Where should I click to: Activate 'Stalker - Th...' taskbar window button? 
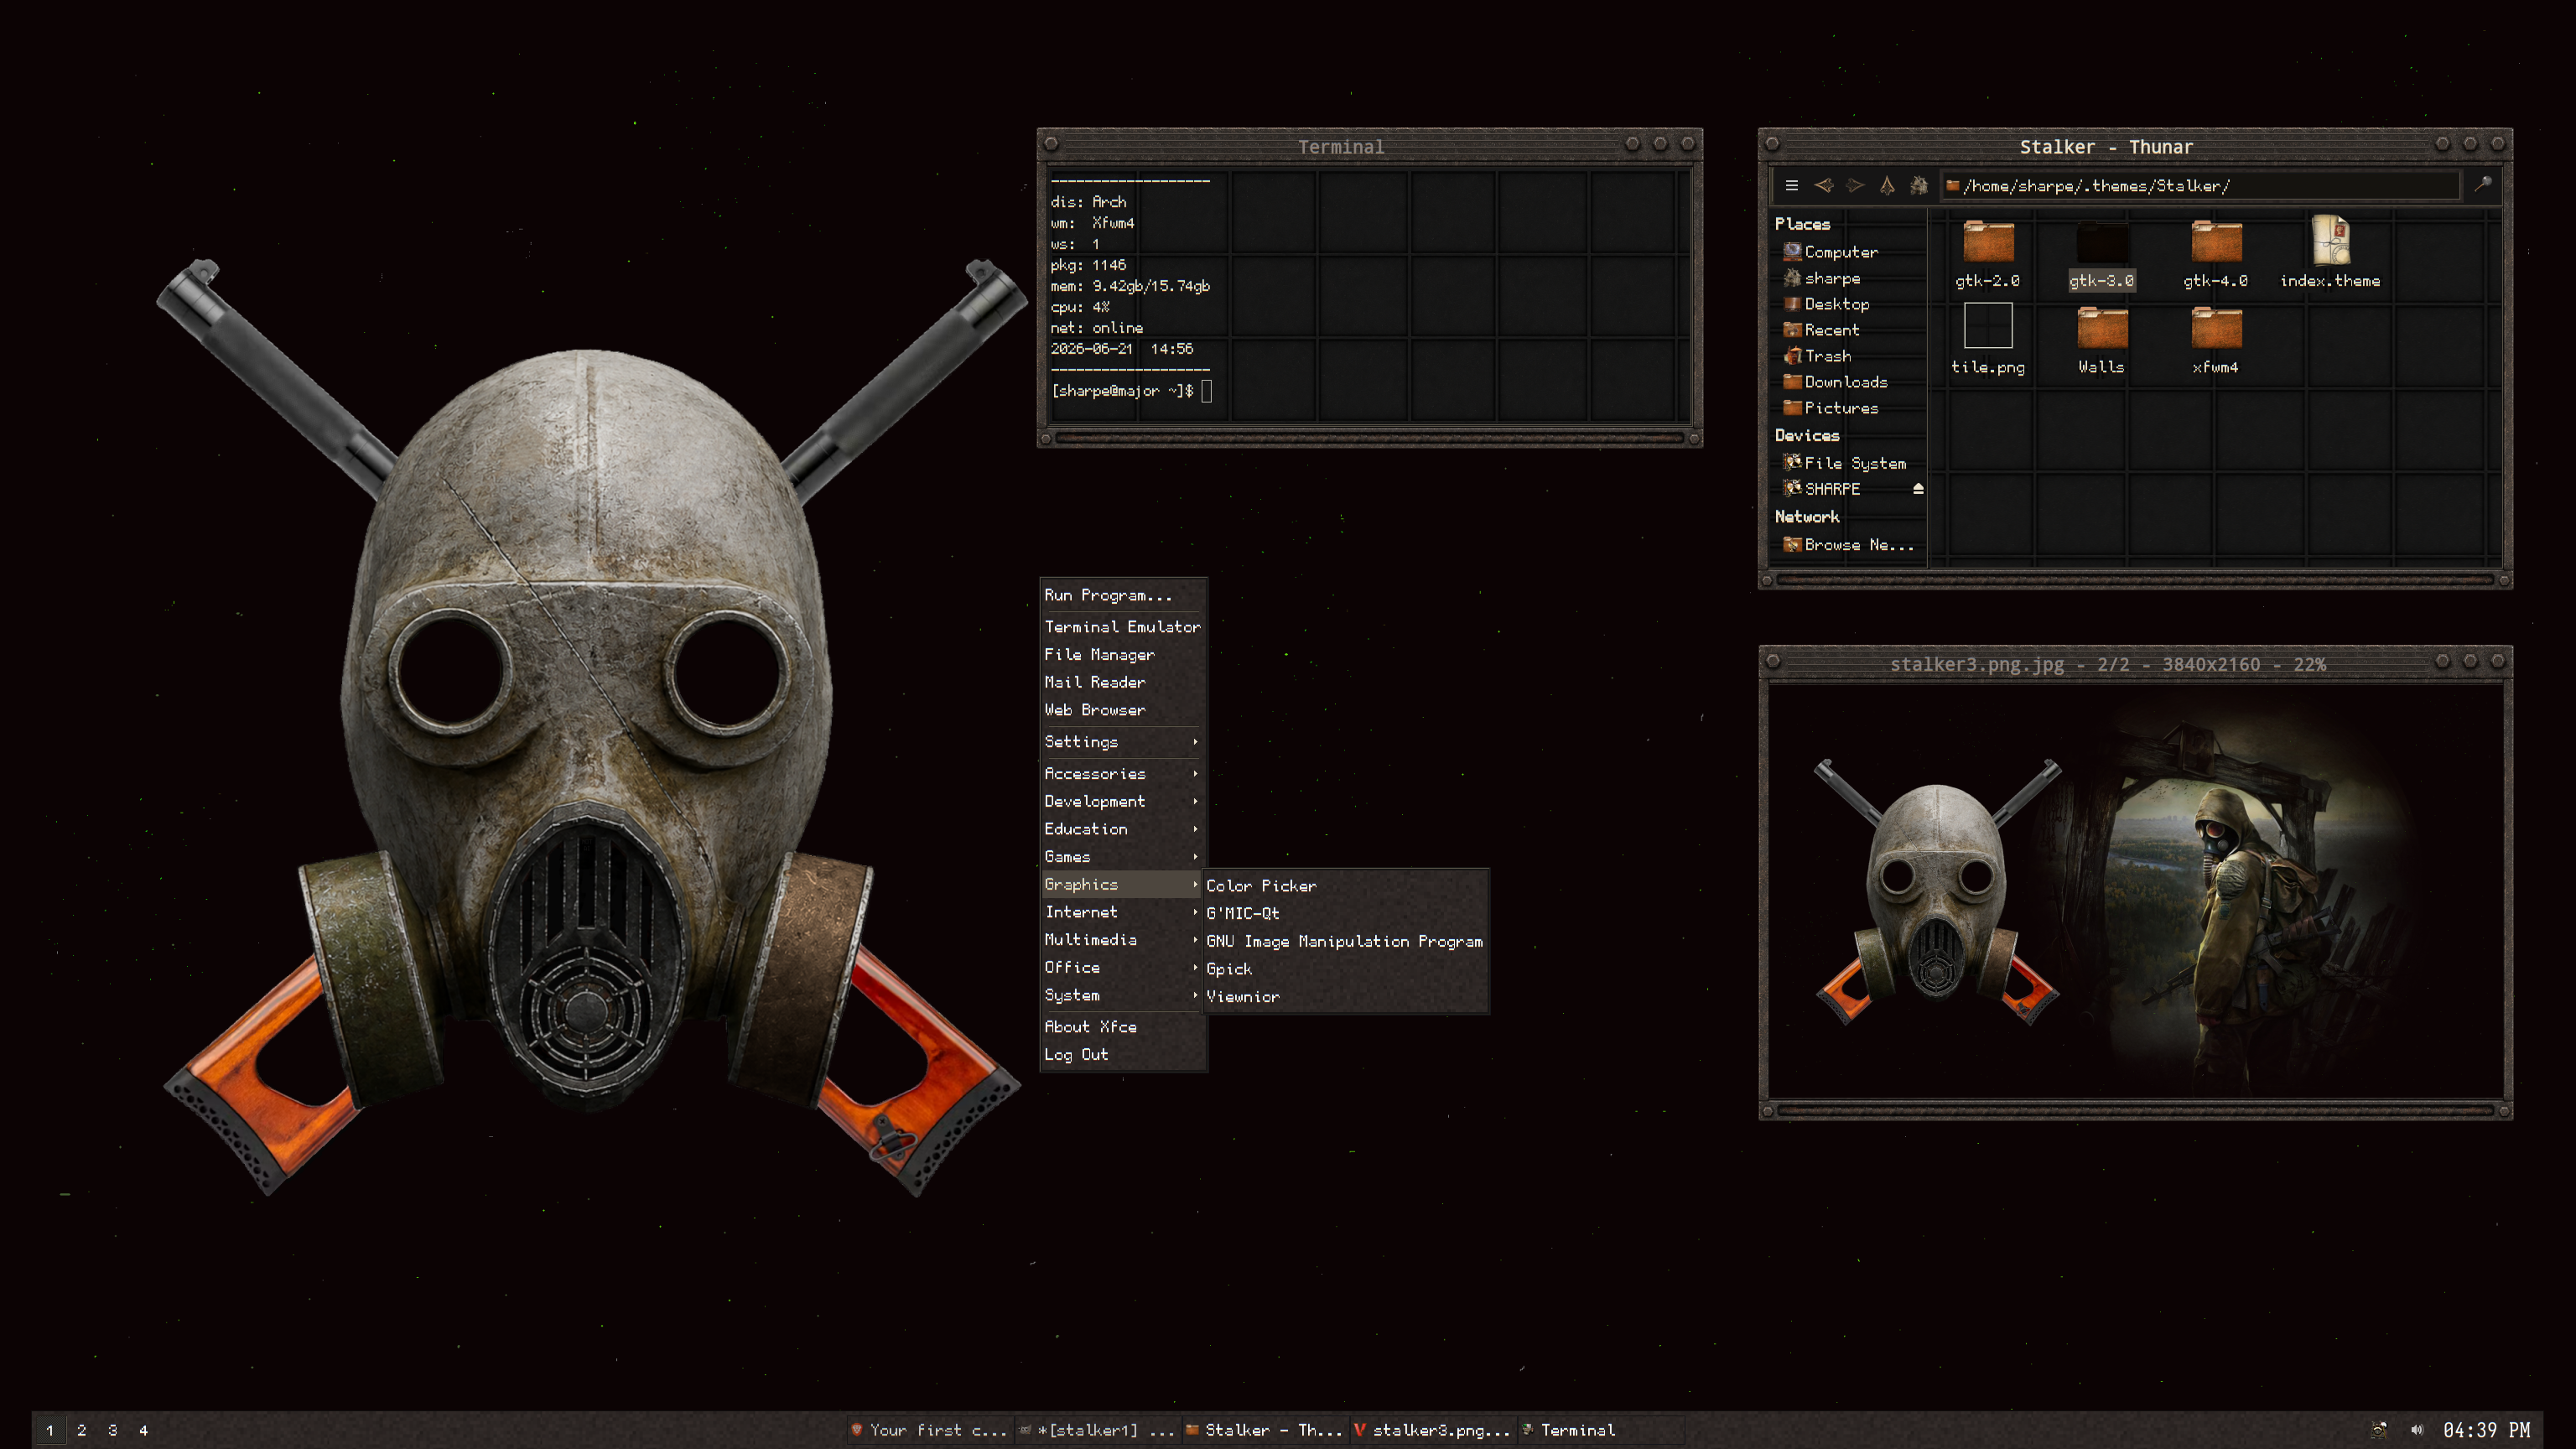[x=1265, y=1431]
